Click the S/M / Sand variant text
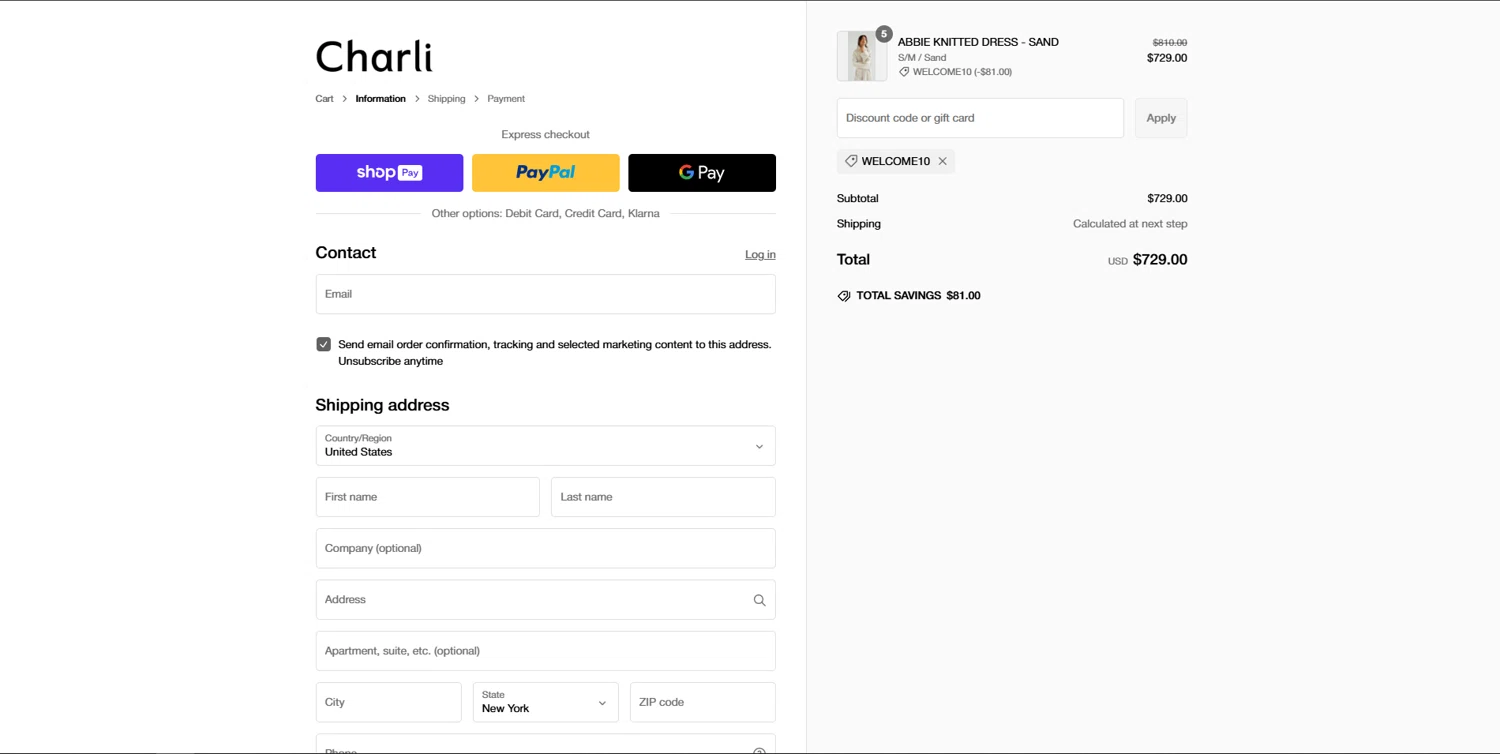This screenshot has width=1500, height=754. click(922, 58)
